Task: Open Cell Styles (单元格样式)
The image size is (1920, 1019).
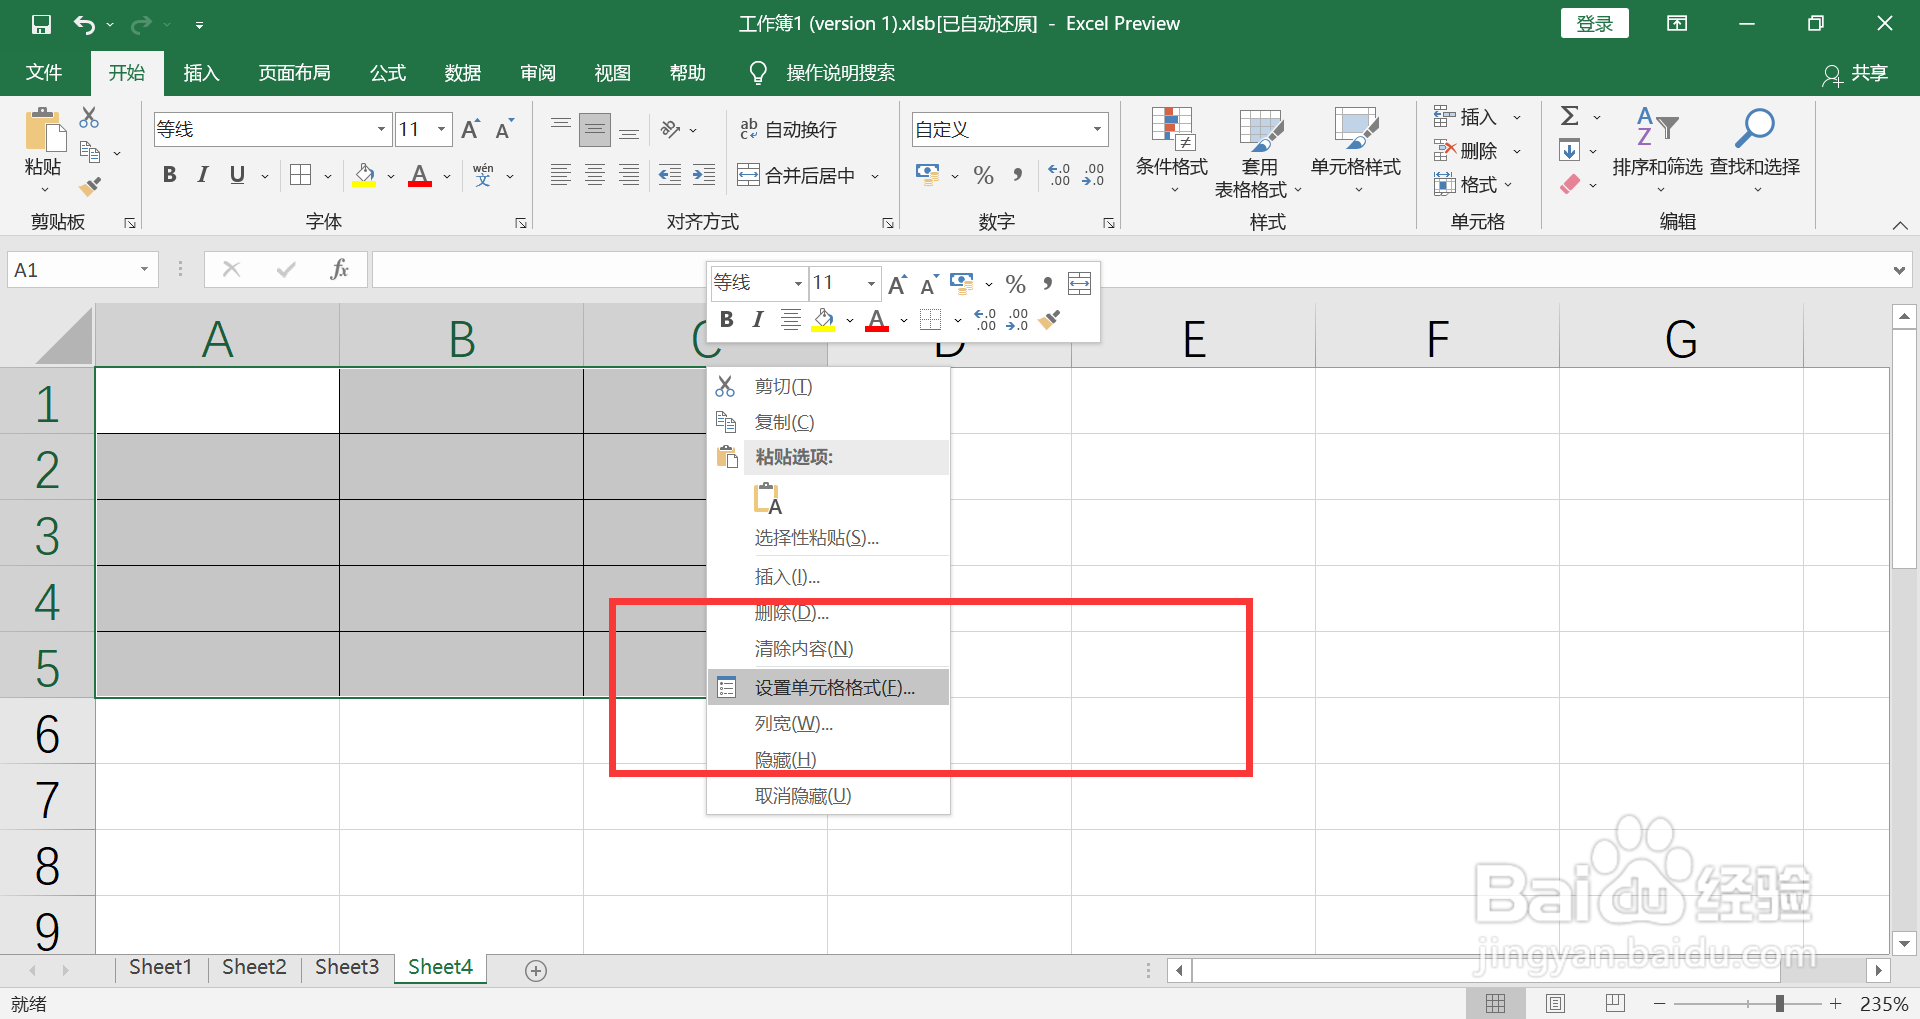Action: 1356,151
